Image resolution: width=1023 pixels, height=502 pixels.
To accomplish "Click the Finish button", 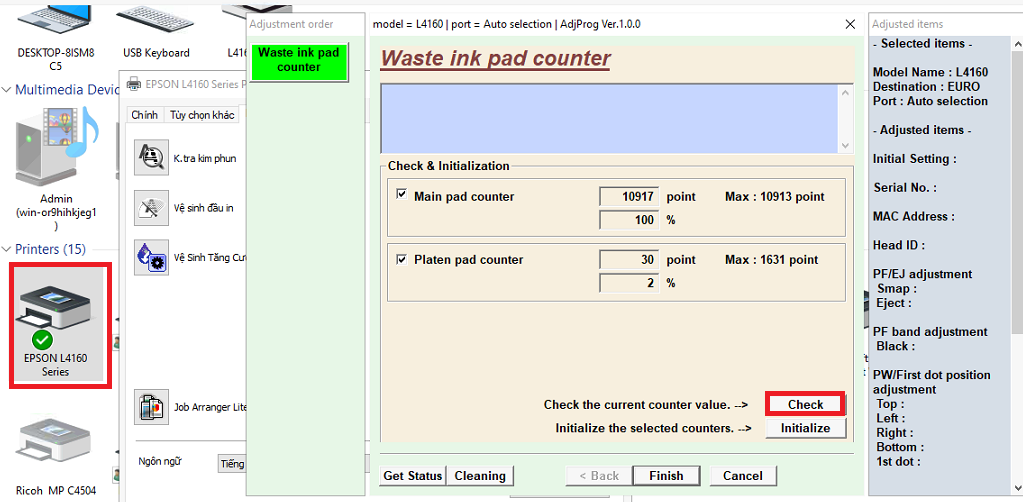I will [666, 476].
